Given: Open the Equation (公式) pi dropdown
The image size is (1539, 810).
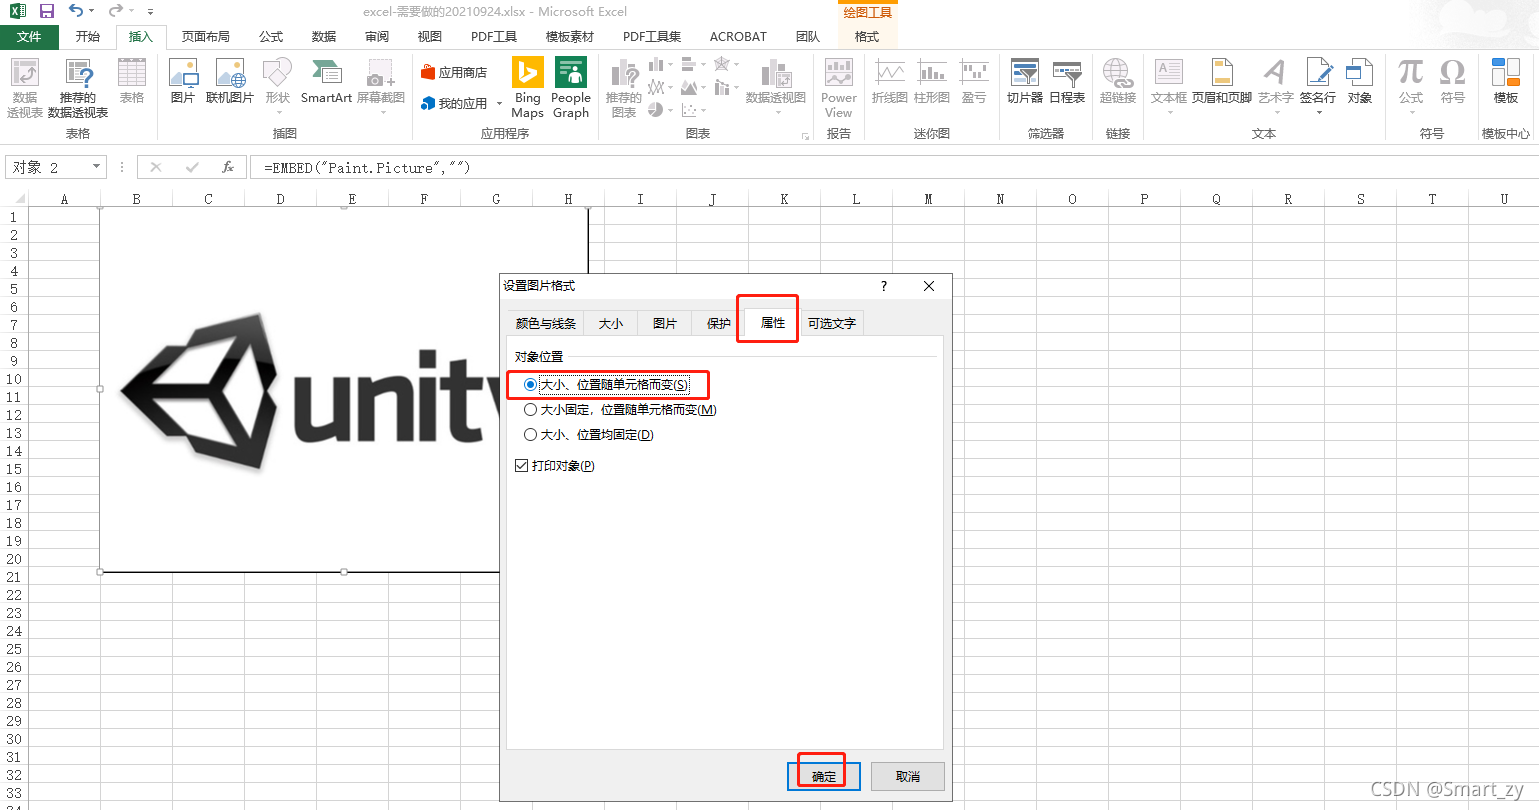Looking at the screenshot, I should click(x=1411, y=86).
